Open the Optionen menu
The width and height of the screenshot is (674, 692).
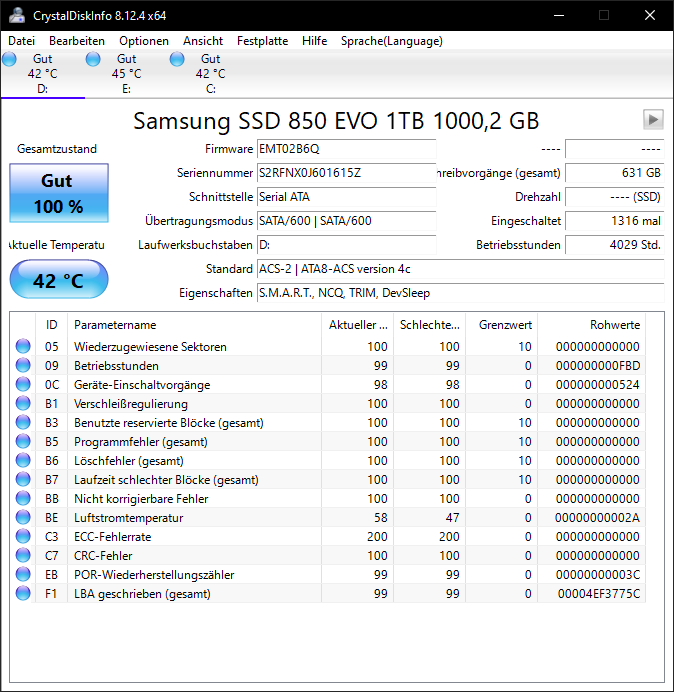(144, 41)
